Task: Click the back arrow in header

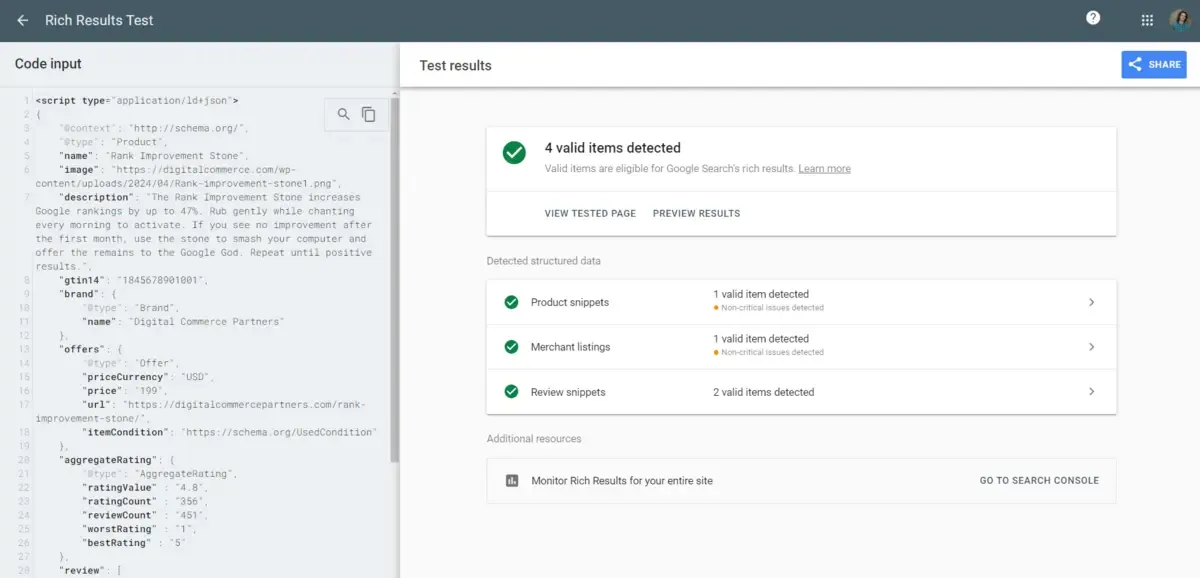Action: pyautogui.click(x=22, y=20)
